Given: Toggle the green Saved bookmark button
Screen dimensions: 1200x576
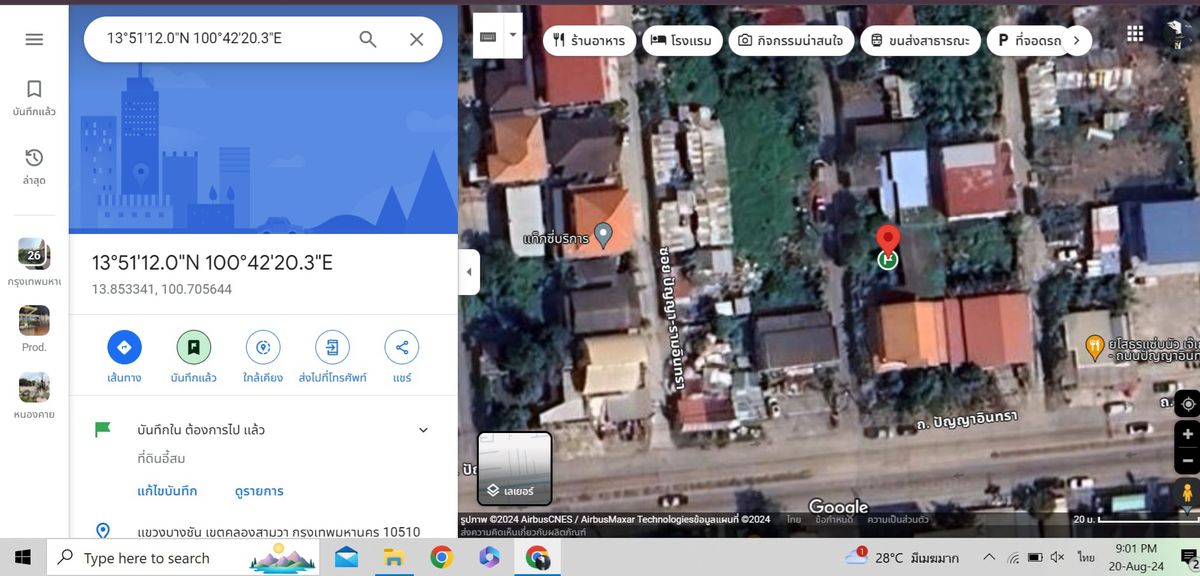Looking at the screenshot, I should pos(194,357).
